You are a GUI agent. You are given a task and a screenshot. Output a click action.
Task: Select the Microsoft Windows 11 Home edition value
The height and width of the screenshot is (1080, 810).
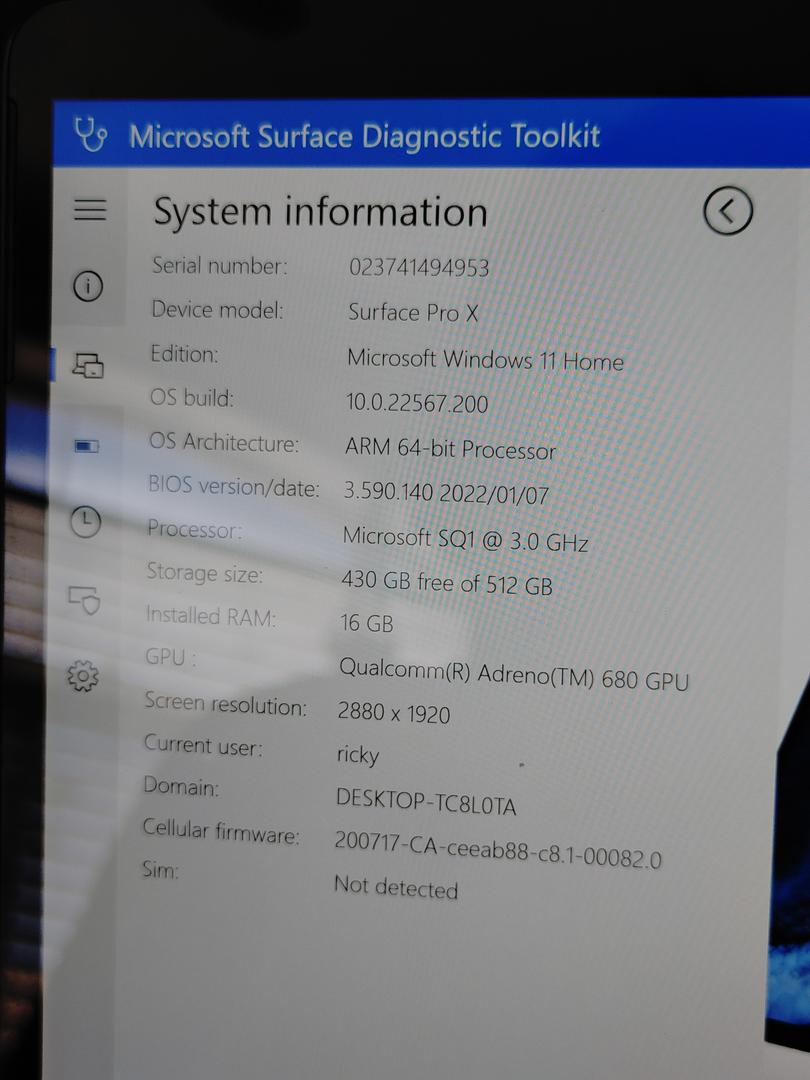pos(485,360)
